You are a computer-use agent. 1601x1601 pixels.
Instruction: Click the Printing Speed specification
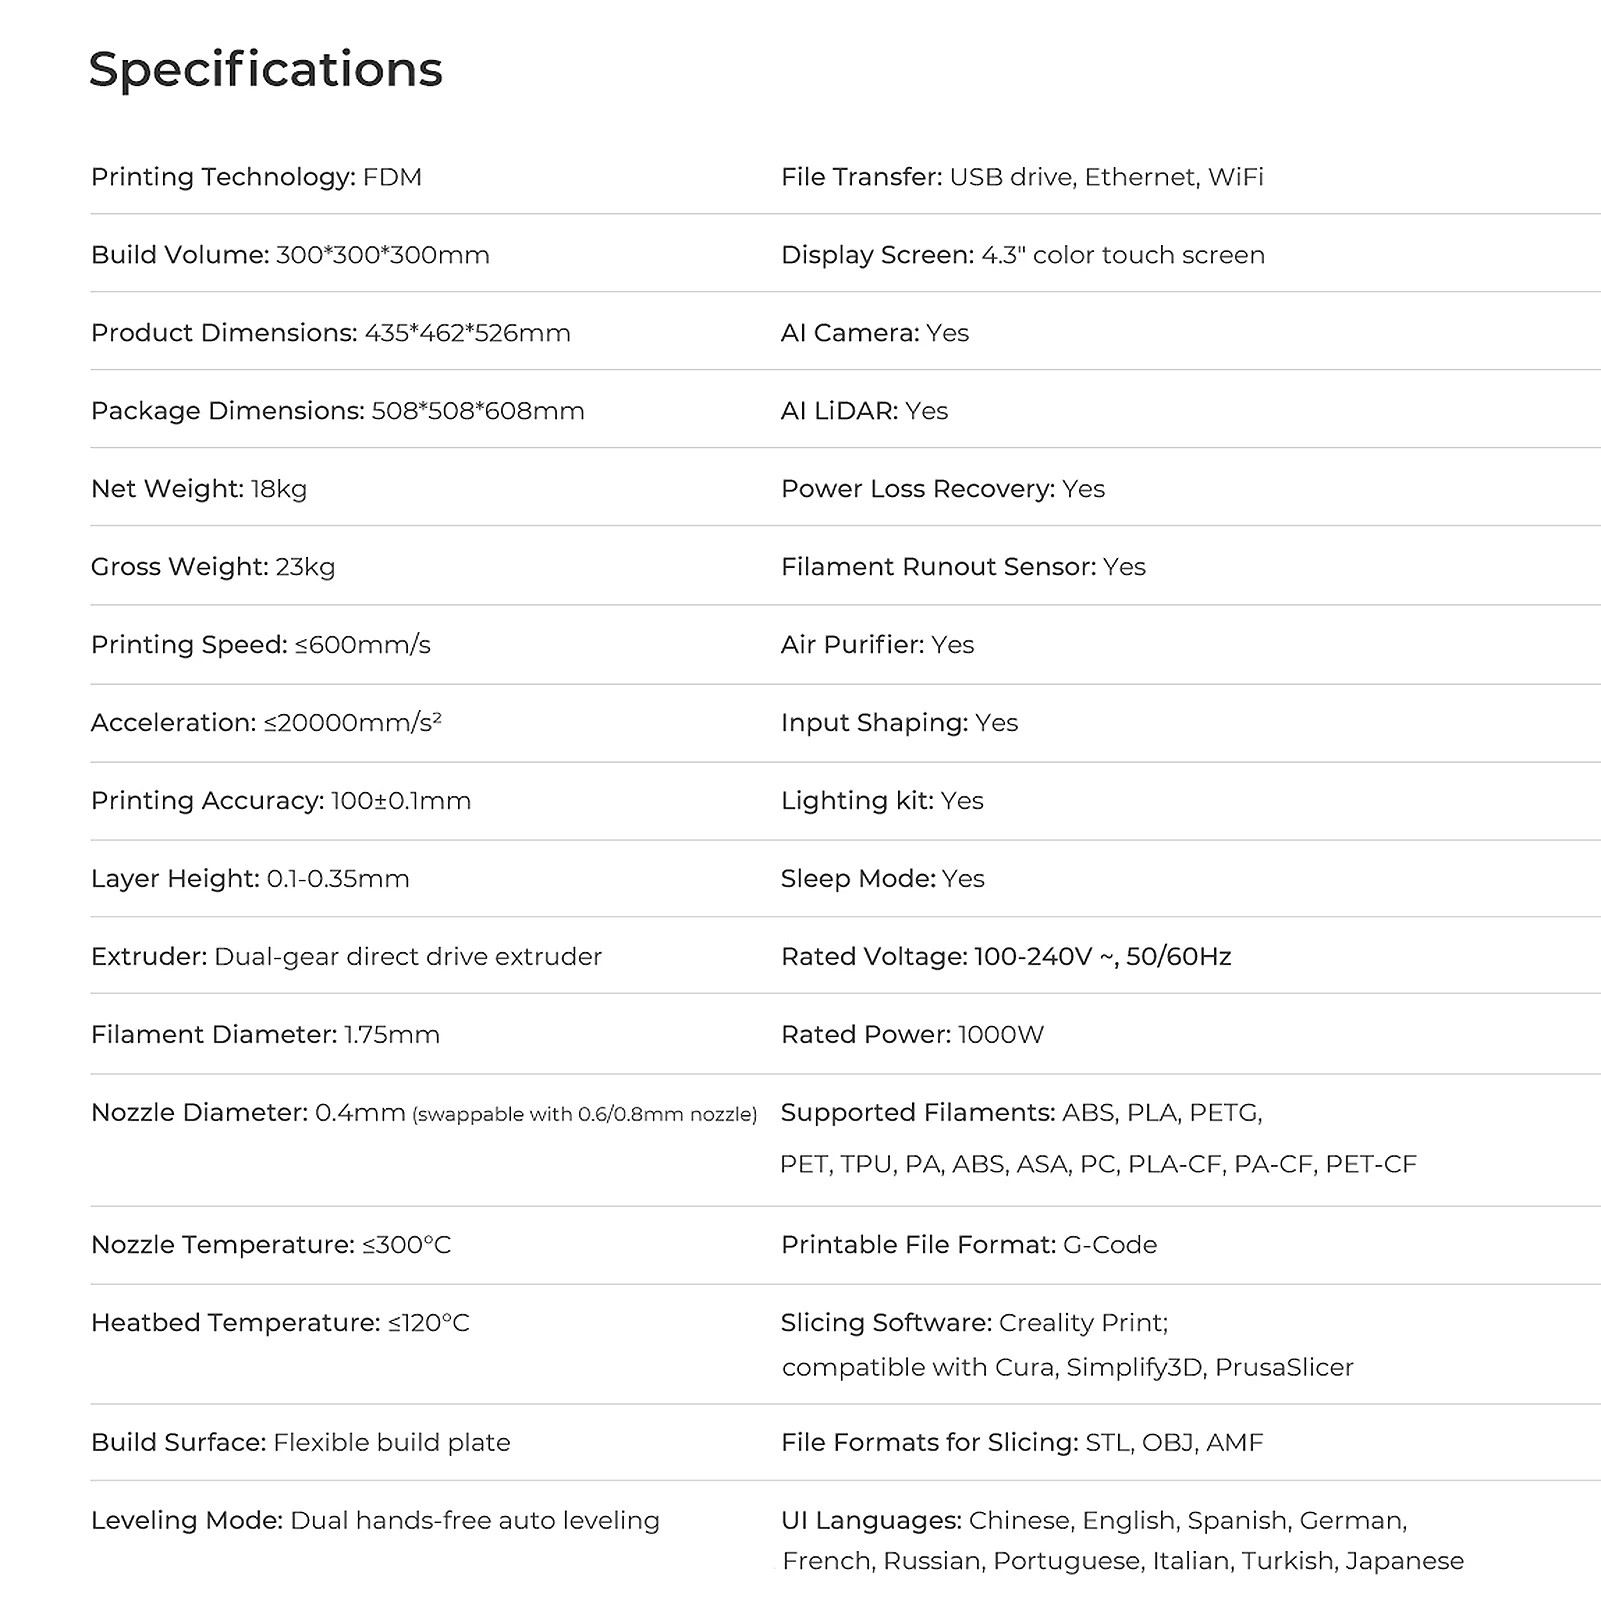260,645
